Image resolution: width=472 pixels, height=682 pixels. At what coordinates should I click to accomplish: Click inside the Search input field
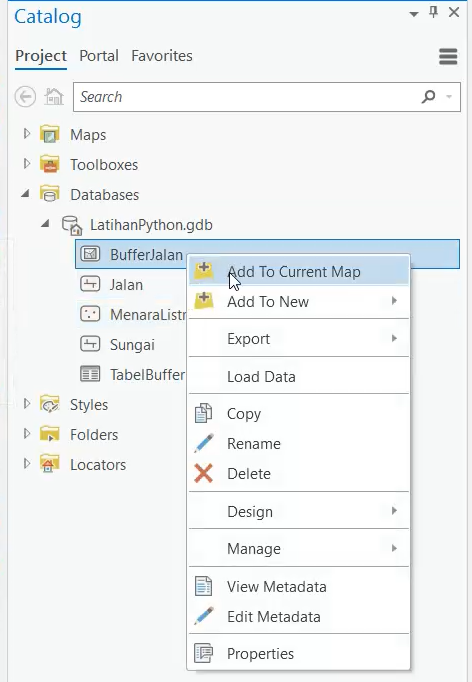pyautogui.click(x=248, y=97)
